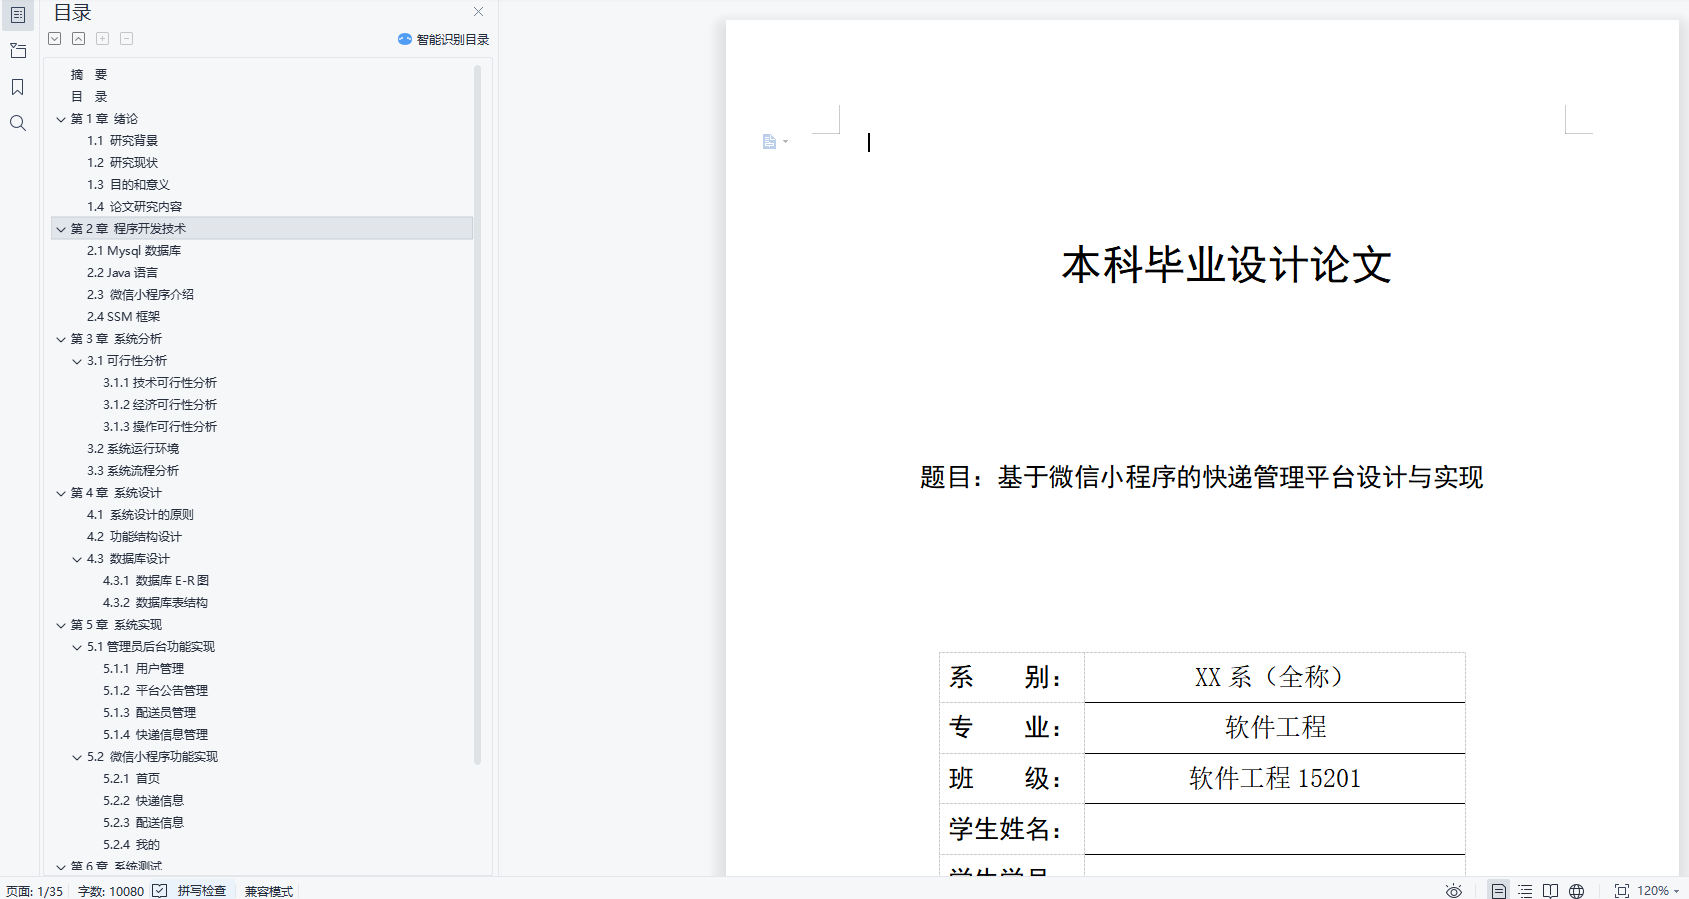Open the bookmarks sidebar icon

click(18, 87)
